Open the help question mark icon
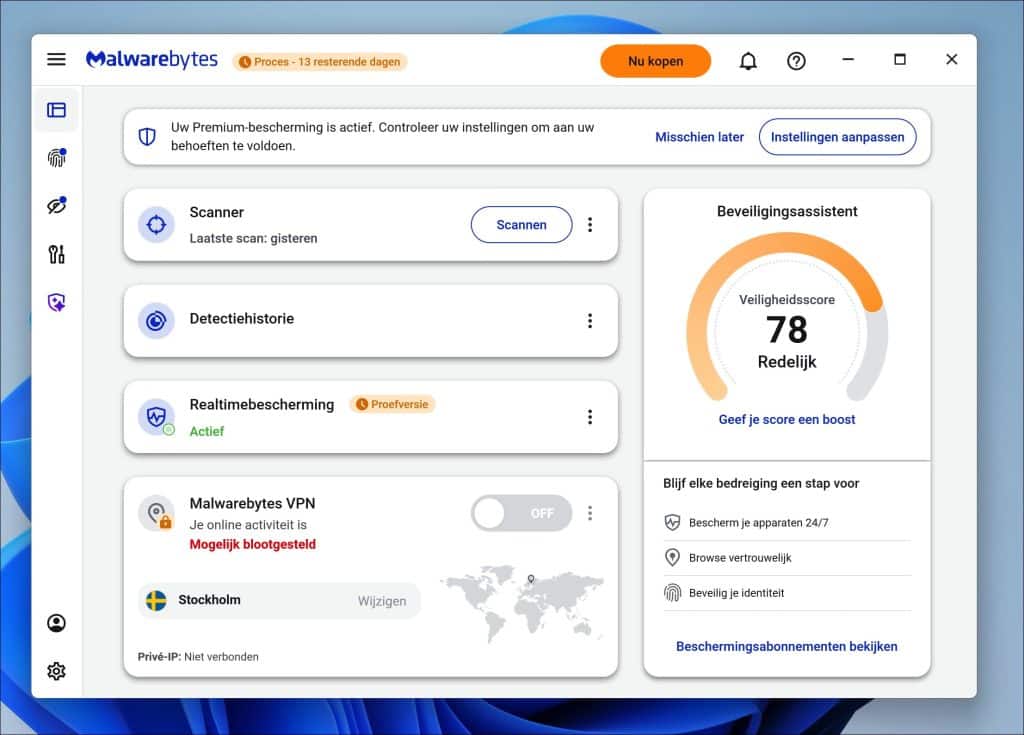1024x735 pixels. click(x=796, y=60)
